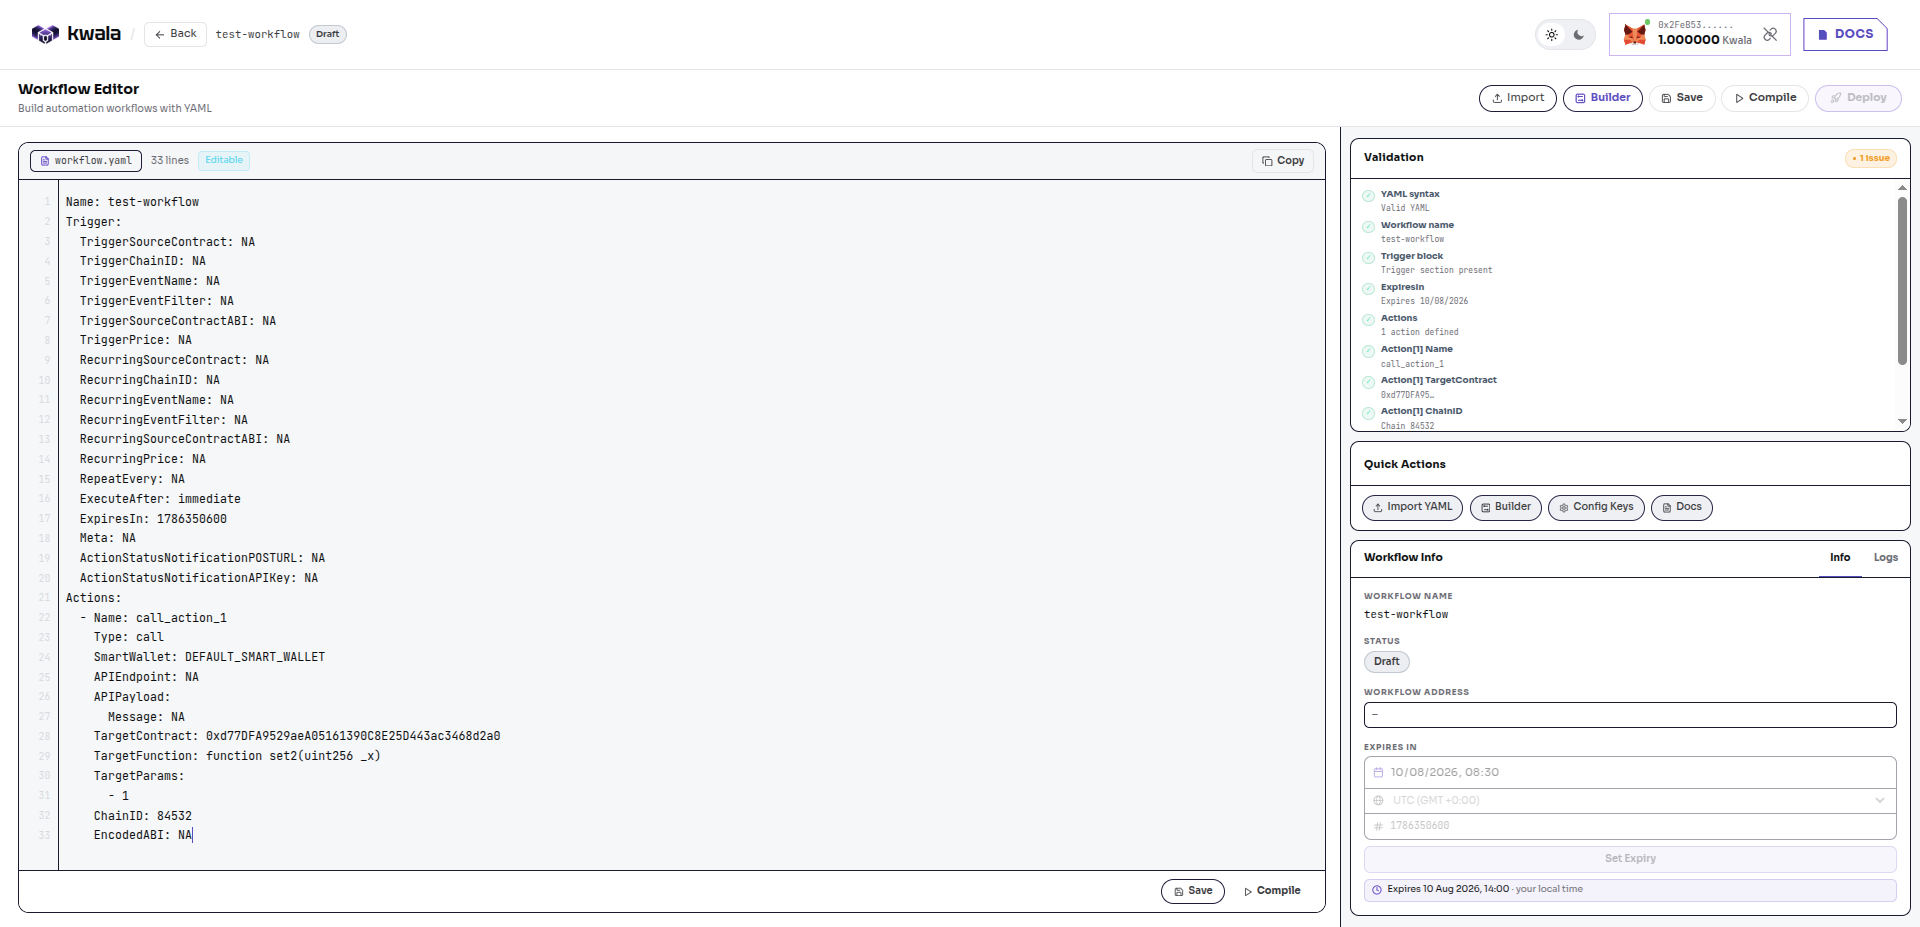This screenshot has width=1920, height=927.
Task: Copy the YAML with Copy button
Action: pos(1283,161)
